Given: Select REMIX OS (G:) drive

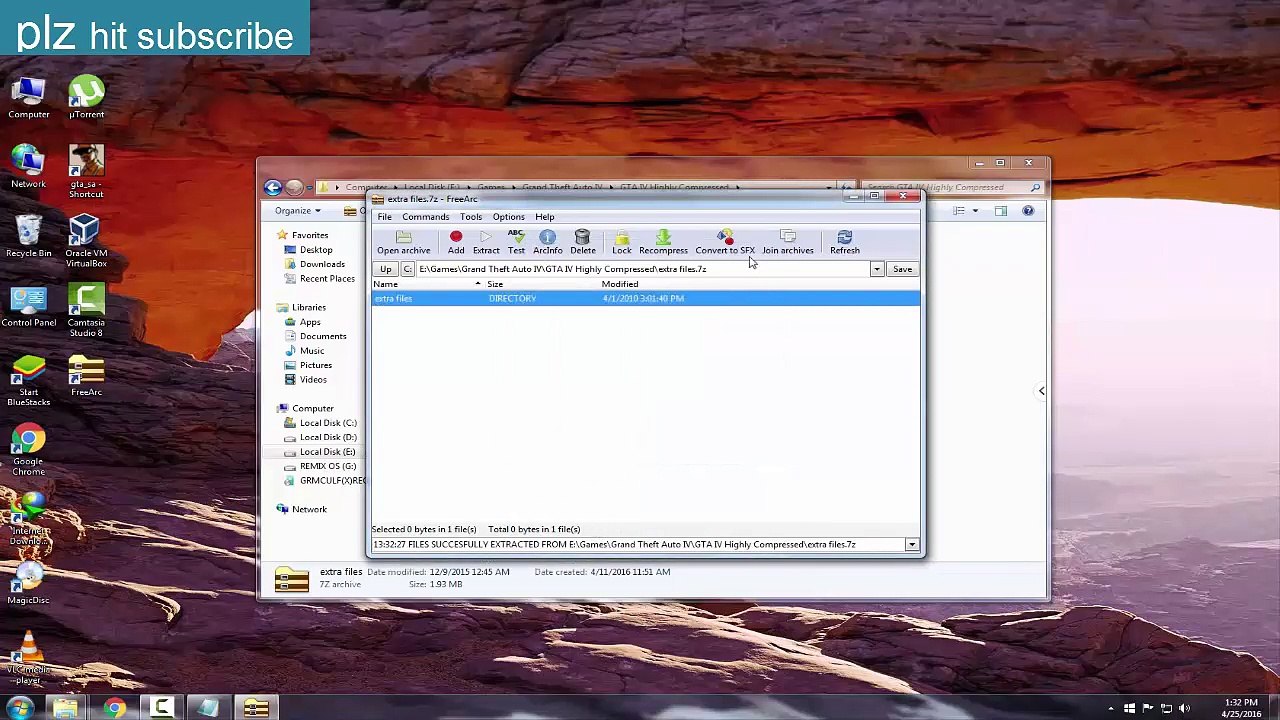Looking at the screenshot, I should [328, 466].
